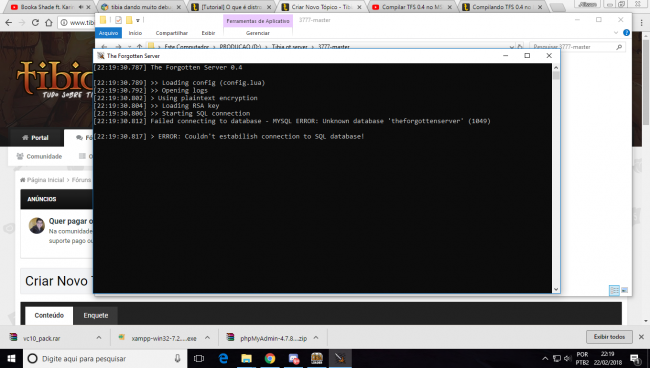Go back in Explorer window
The width and height of the screenshot is (650, 368).
coord(104,47)
